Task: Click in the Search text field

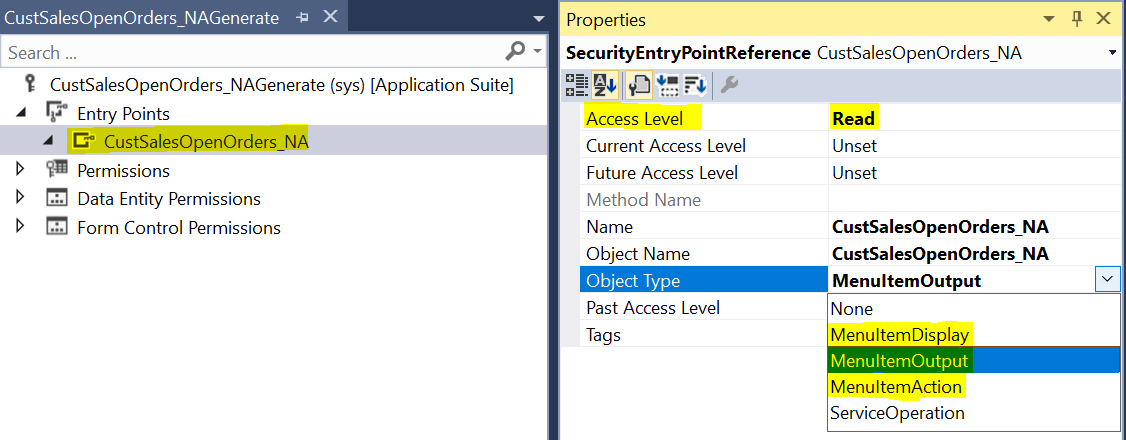Action: (250, 52)
